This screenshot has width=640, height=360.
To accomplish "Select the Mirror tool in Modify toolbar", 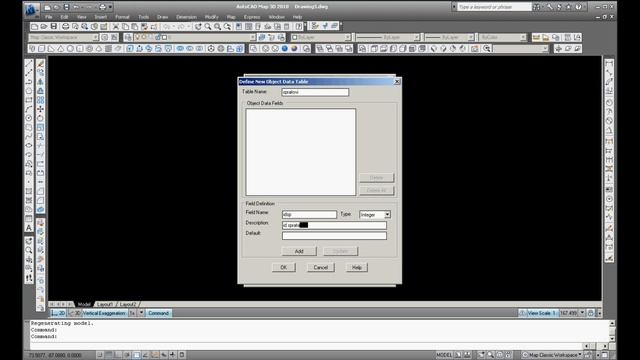I will pyautogui.click(x=40, y=82).
